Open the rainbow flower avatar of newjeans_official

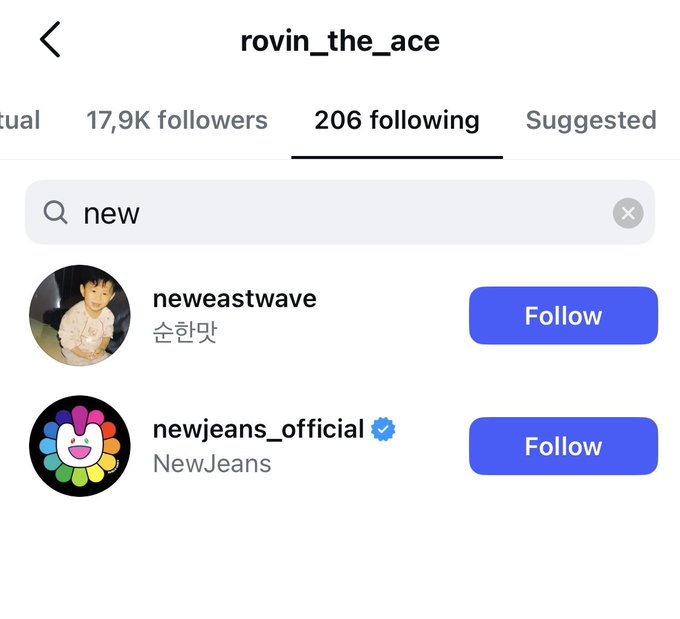80,446
